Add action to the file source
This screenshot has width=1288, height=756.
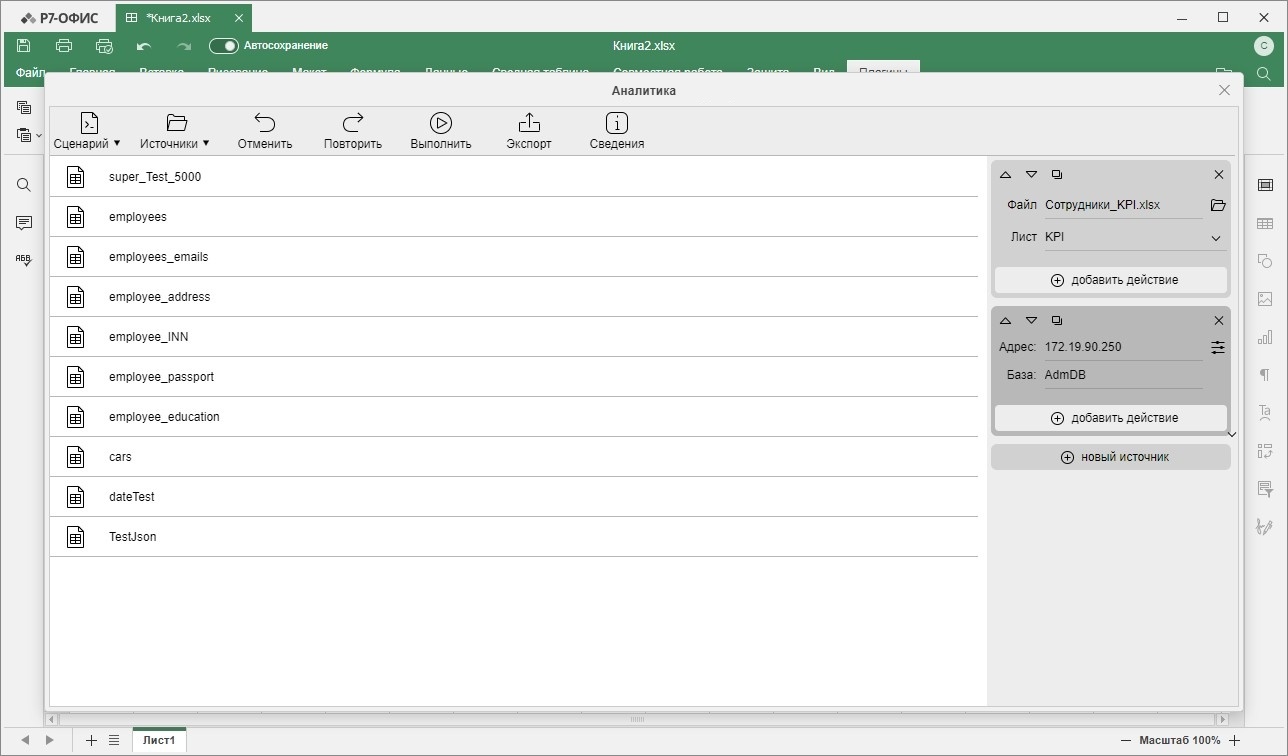(x=1111, y=280)
